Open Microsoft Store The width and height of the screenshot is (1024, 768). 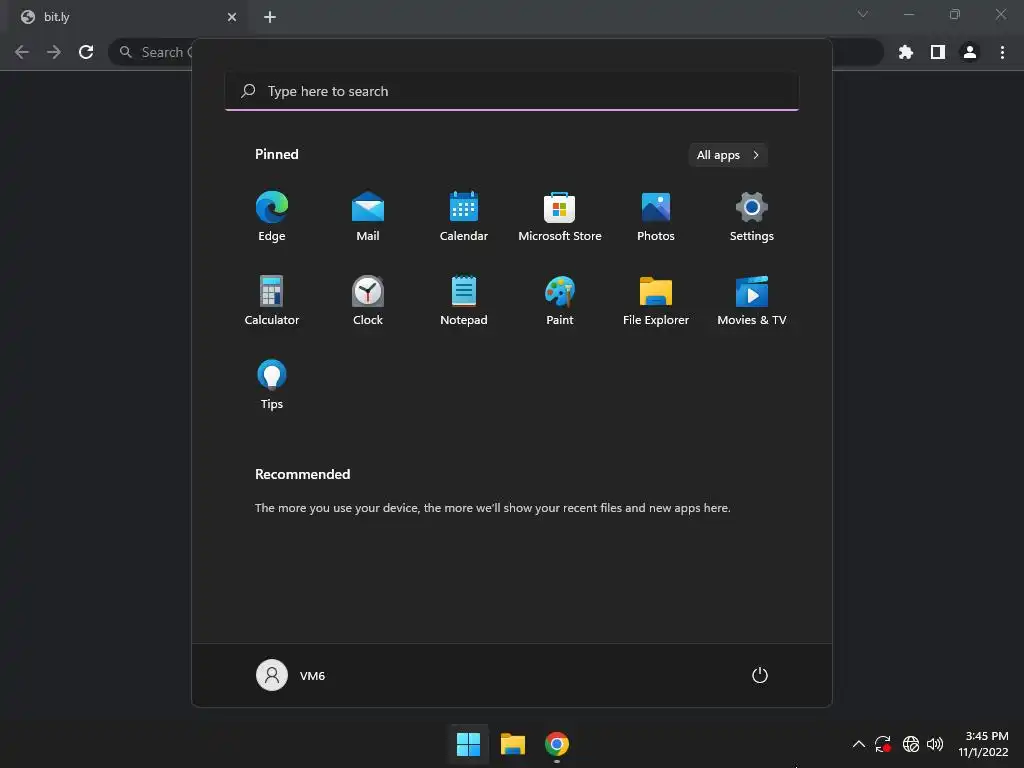560,216
